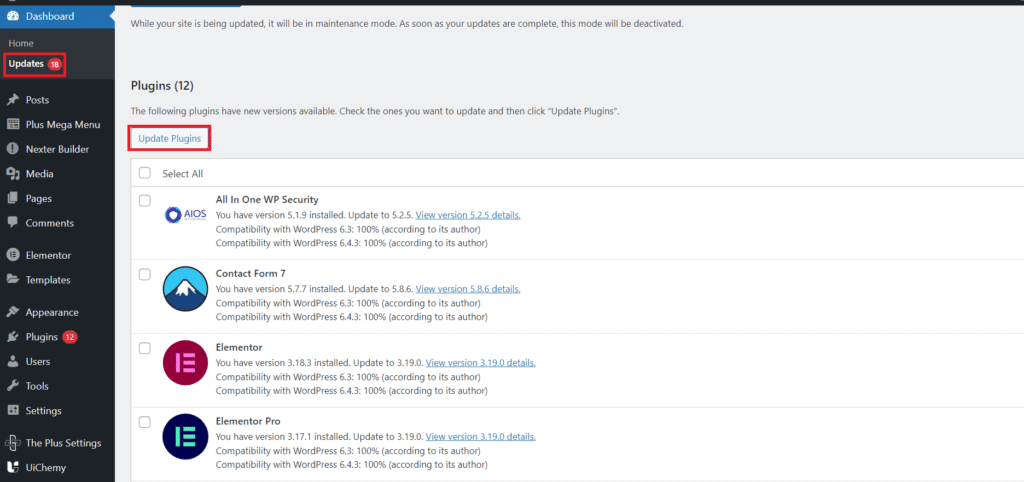This screenshot has width=1024, height=482.
Task: Open the Updates submenu item
Action: click(x=26, y=64)
